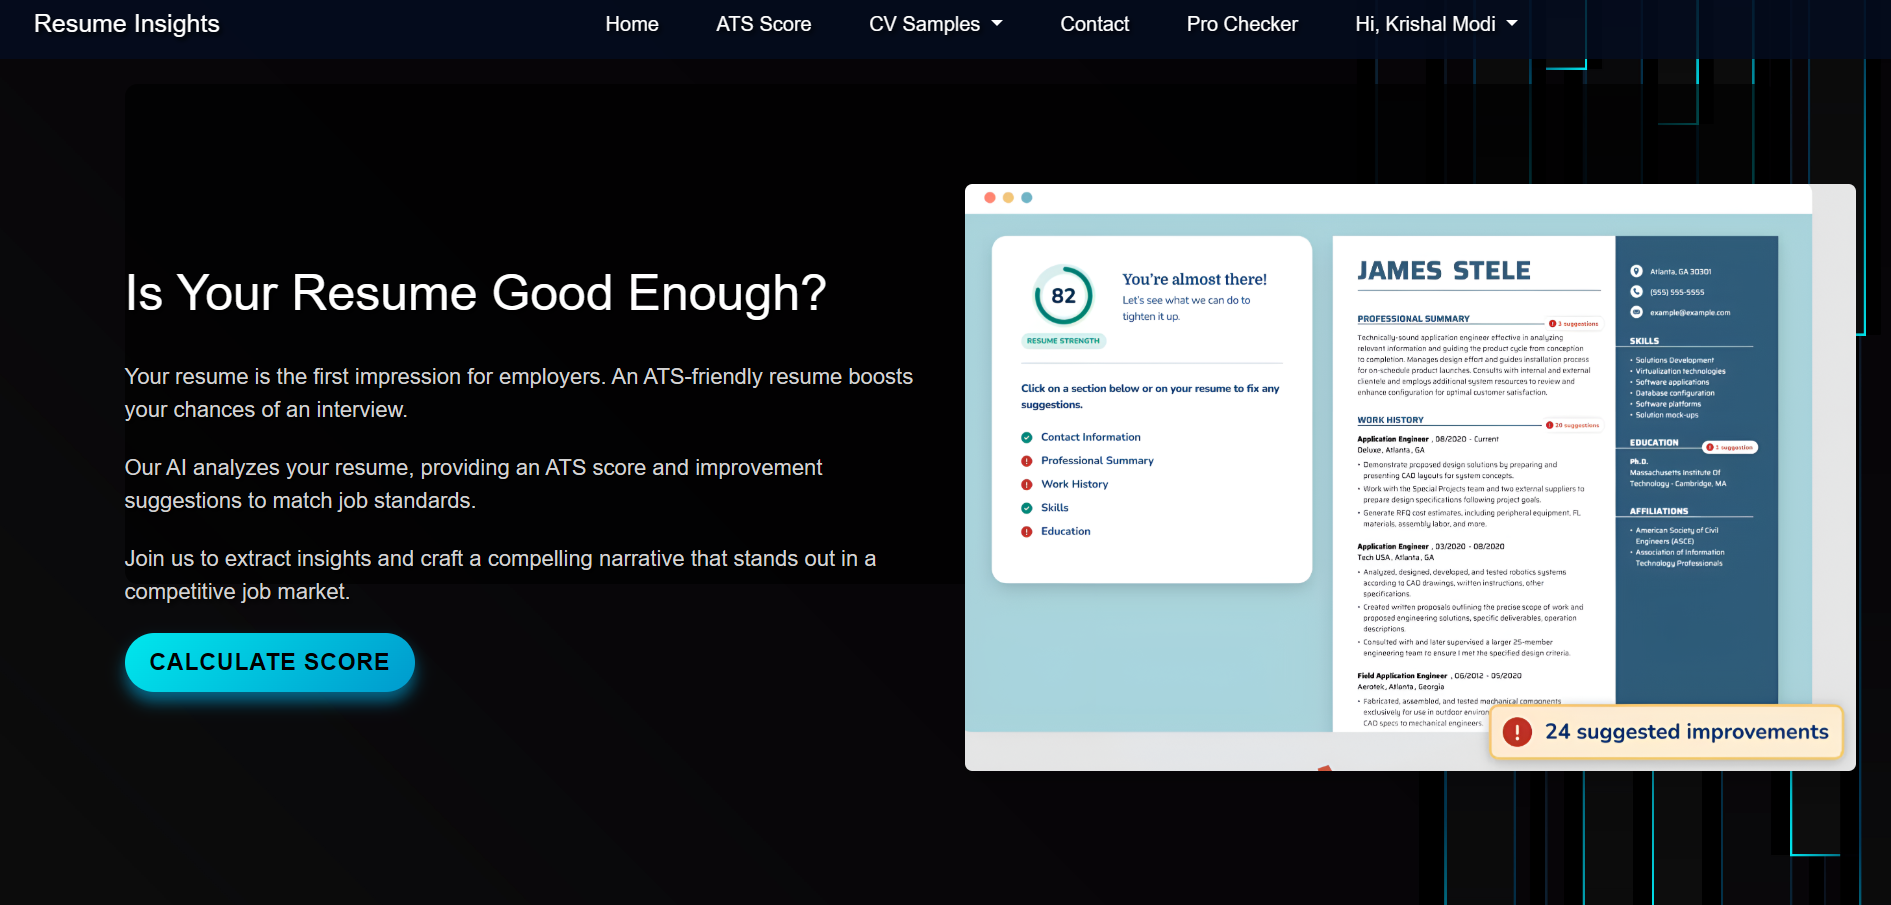This screenshot has height=905, width=1891.
Task: Click the paragraph starting 'Join us to extract insights'
Action: [500, 575]
